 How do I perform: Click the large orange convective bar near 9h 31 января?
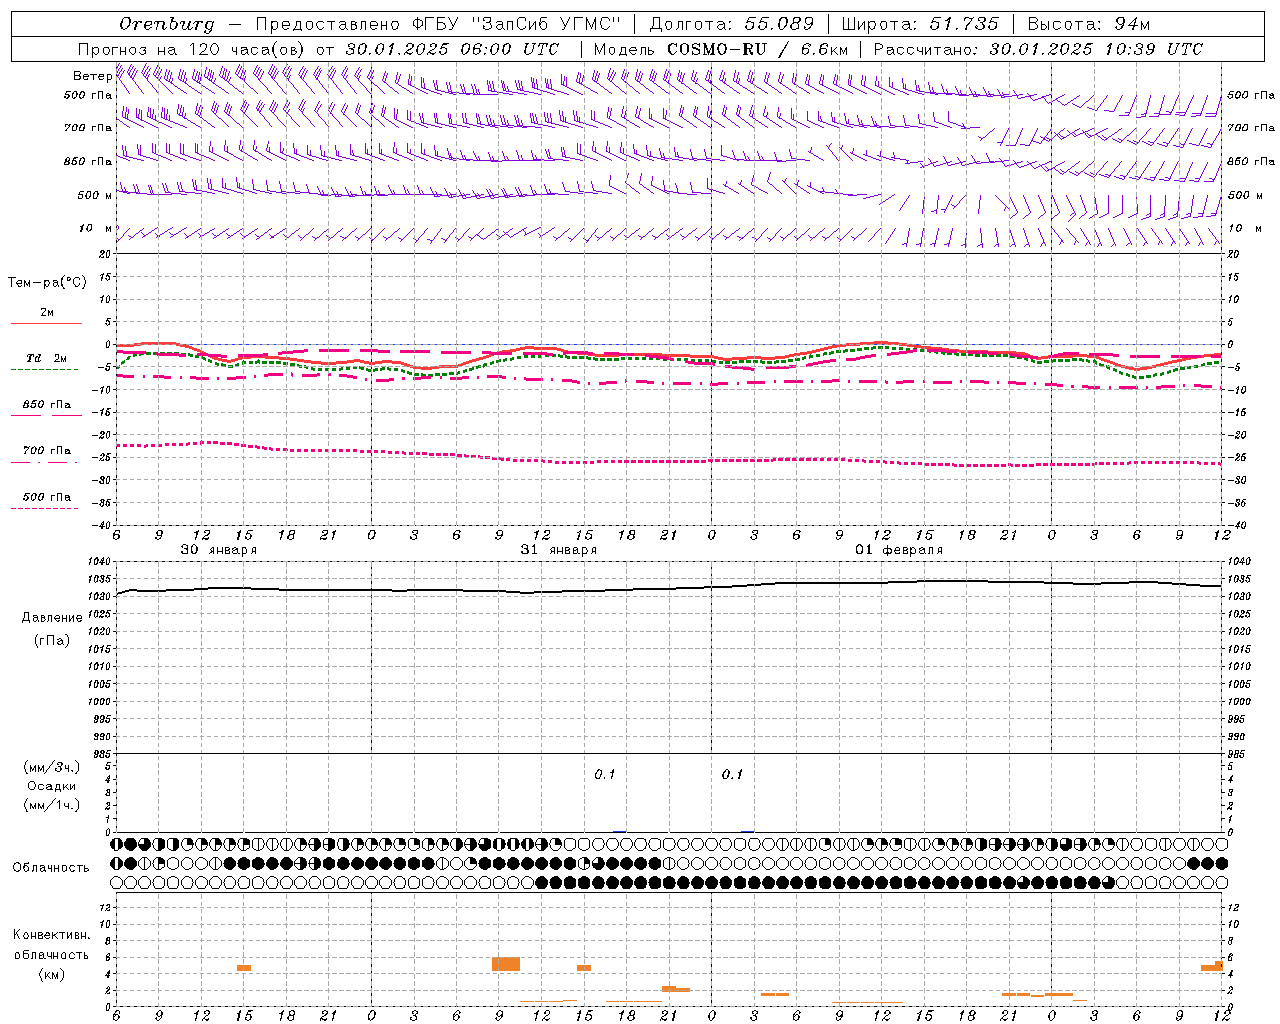(x=506, y=964)
